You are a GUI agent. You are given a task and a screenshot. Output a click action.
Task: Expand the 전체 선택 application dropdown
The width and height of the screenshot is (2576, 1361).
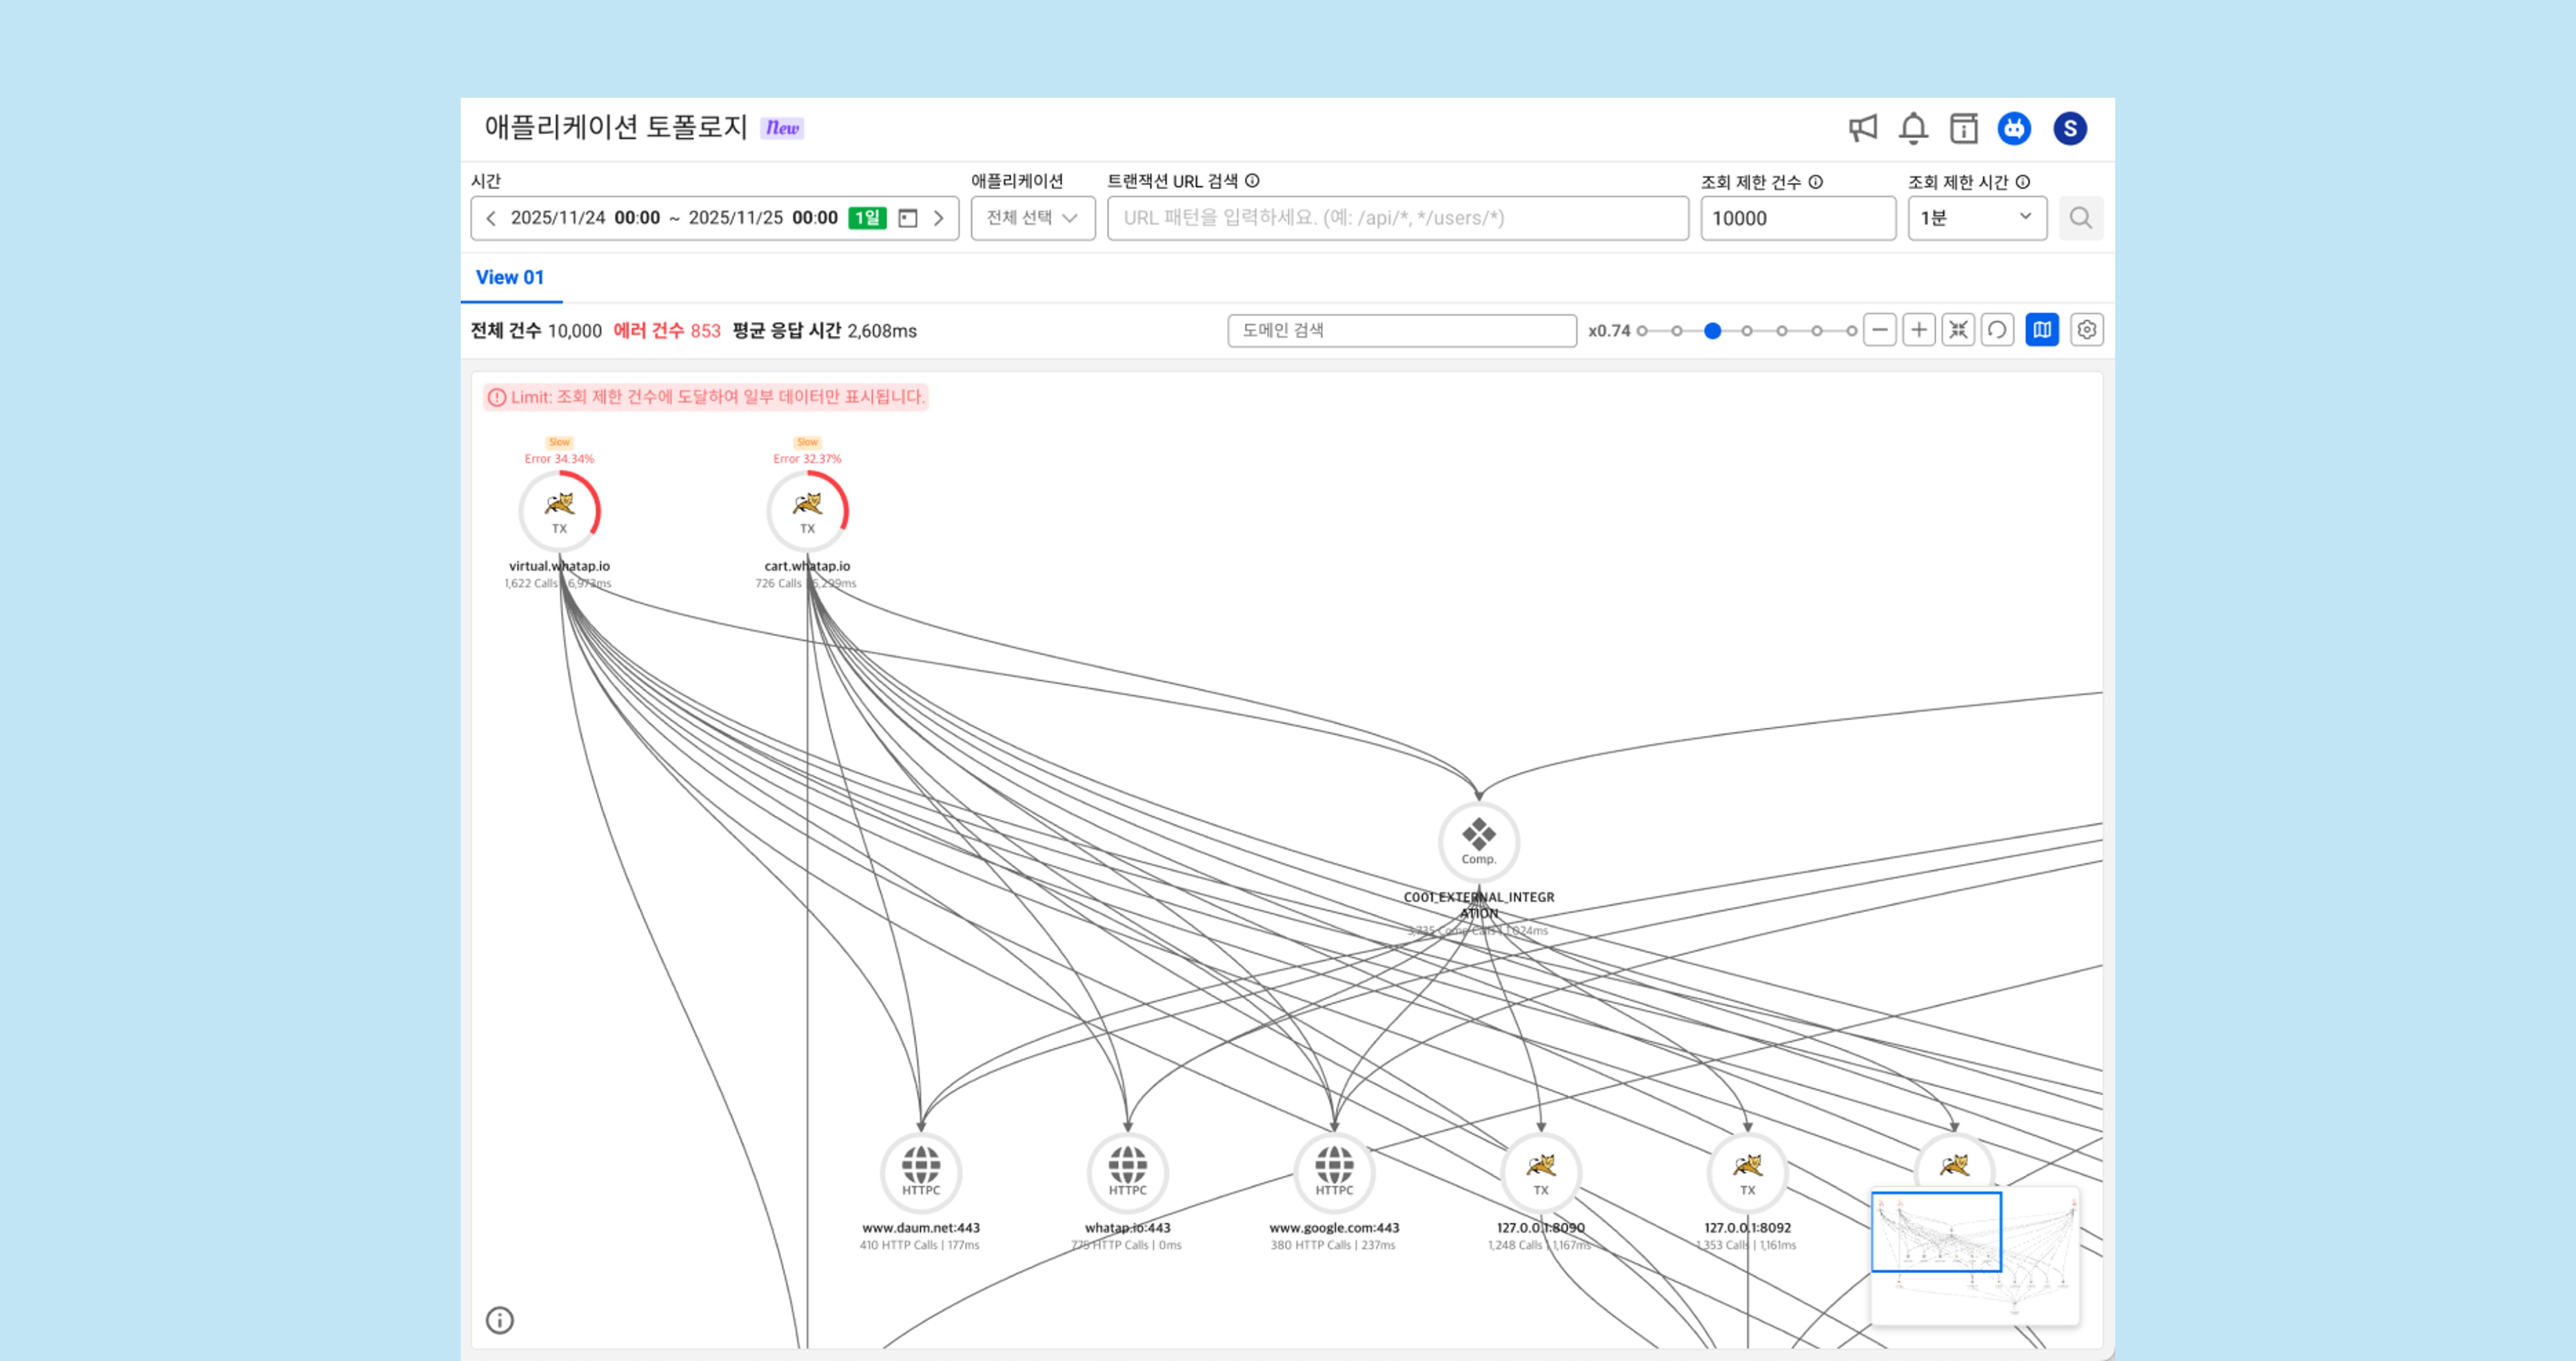1032,218
